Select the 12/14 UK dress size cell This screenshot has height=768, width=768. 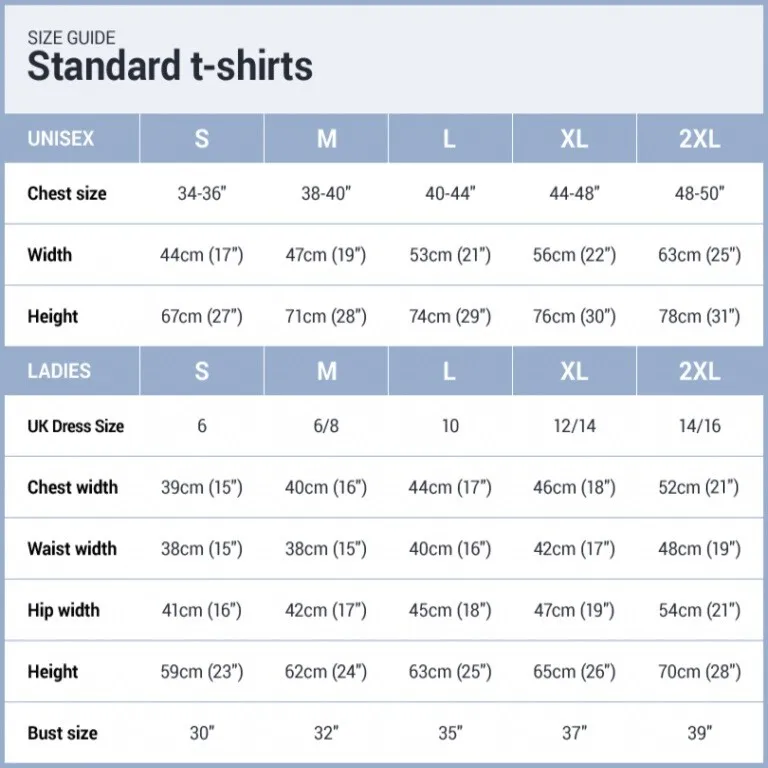[574, 426]
